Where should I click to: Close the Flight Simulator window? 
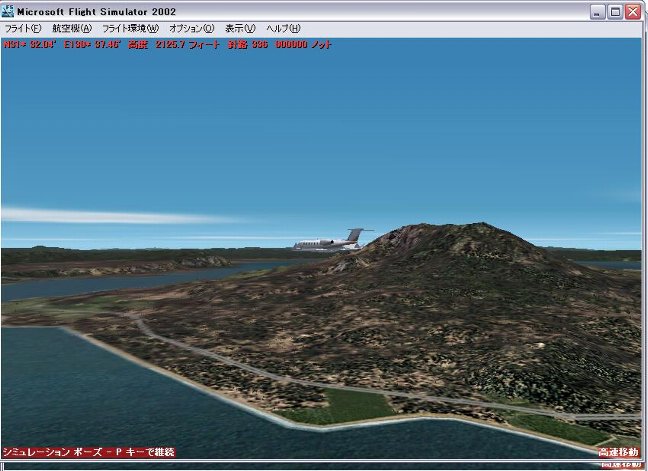[634, 11]
